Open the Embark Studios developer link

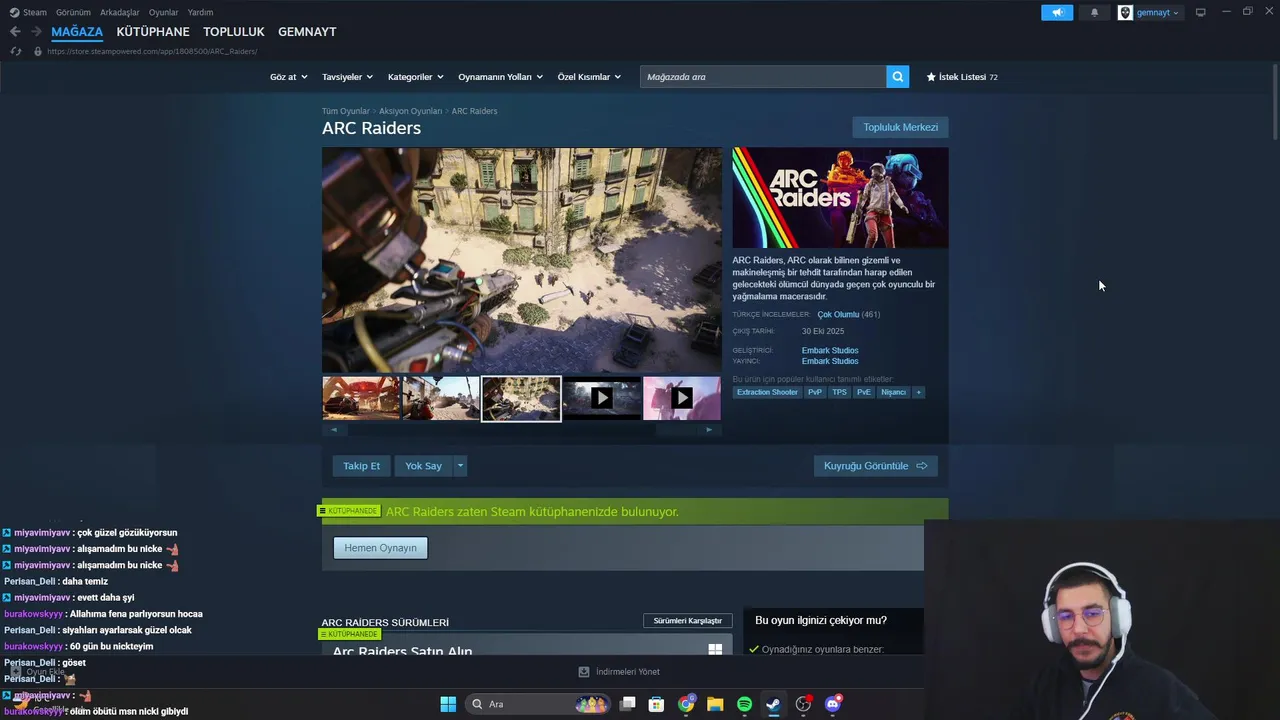[x=830, y=350]
